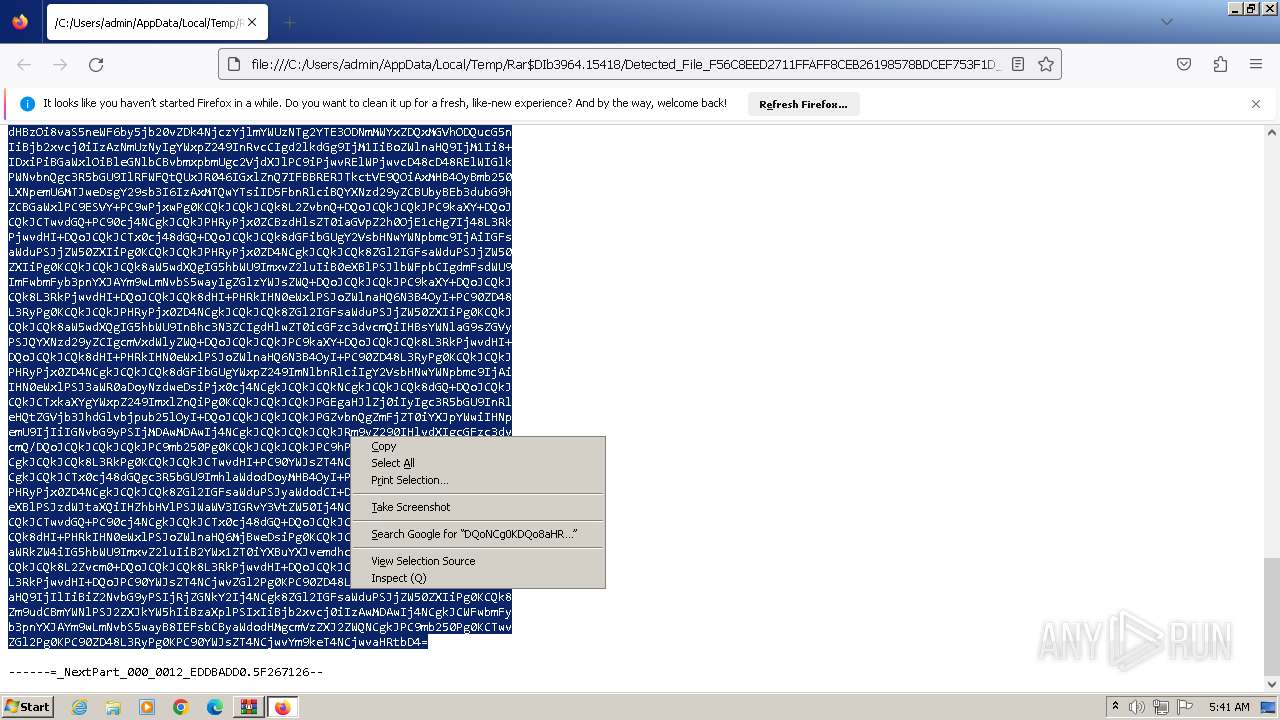Choose View Selection Source entry

(478, 561)
